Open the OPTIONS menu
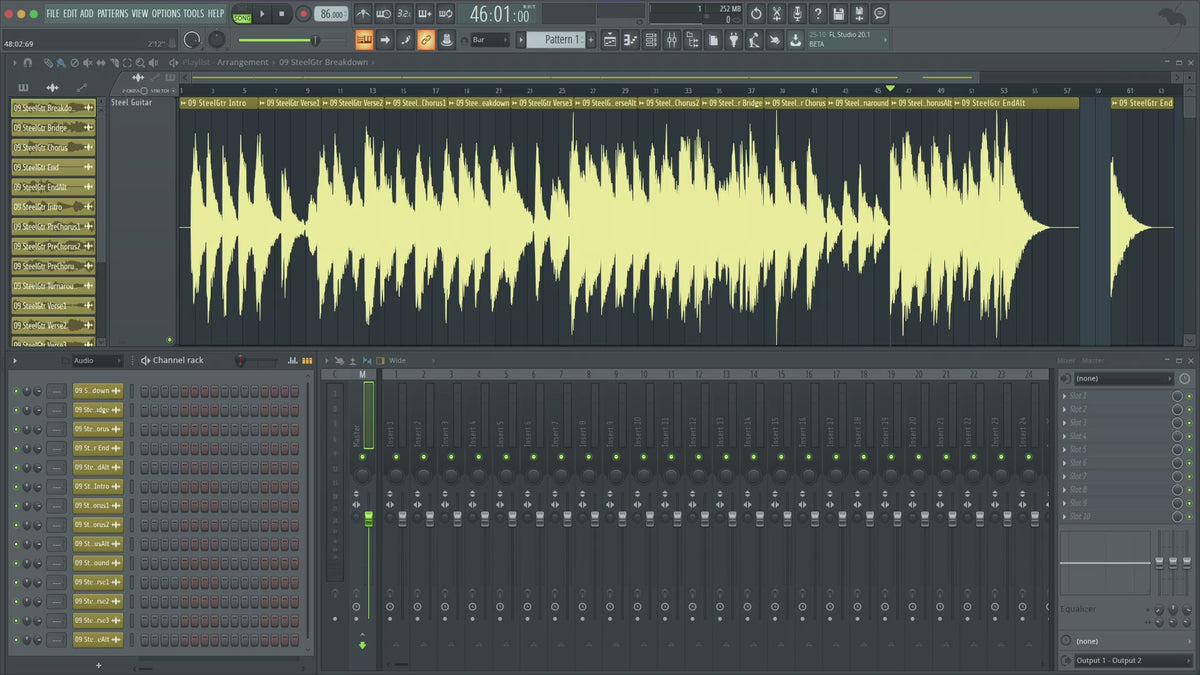Screen dimensions: 1200x675 coord(166,13)
